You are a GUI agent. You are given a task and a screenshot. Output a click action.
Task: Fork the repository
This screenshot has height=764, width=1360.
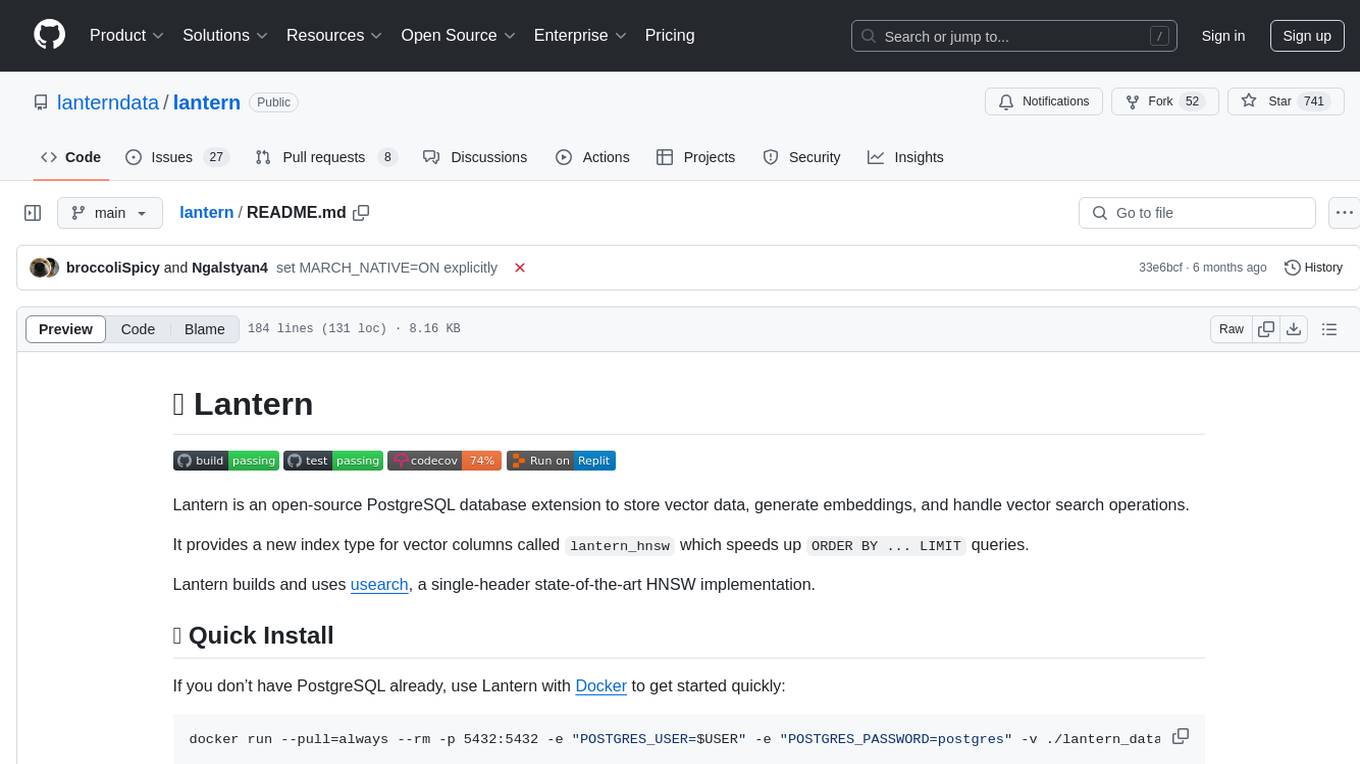click(x=1165, y=102)
